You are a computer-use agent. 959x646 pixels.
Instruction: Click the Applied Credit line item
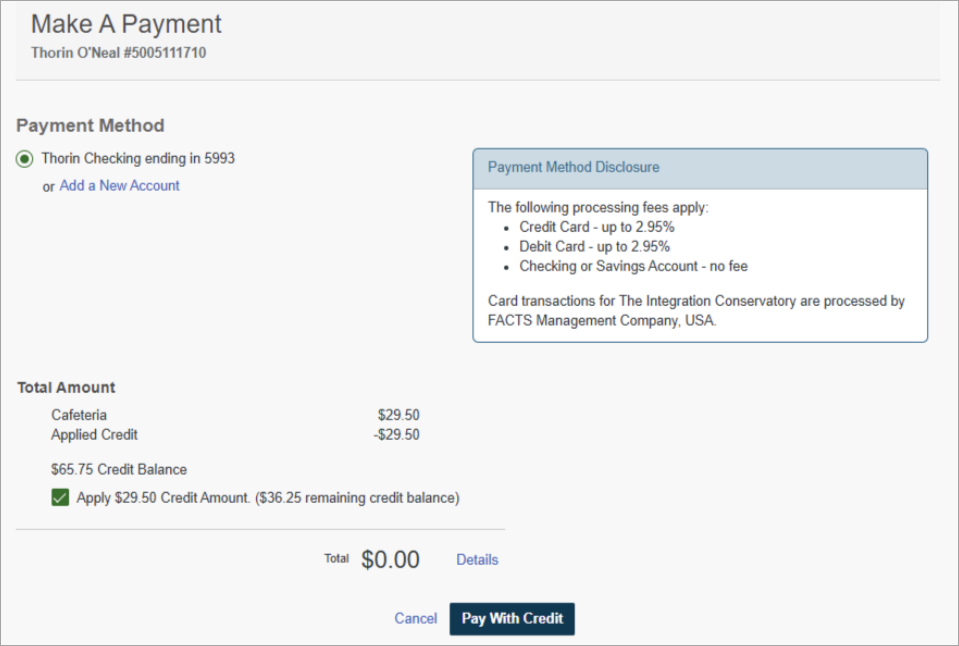point(94,434)
